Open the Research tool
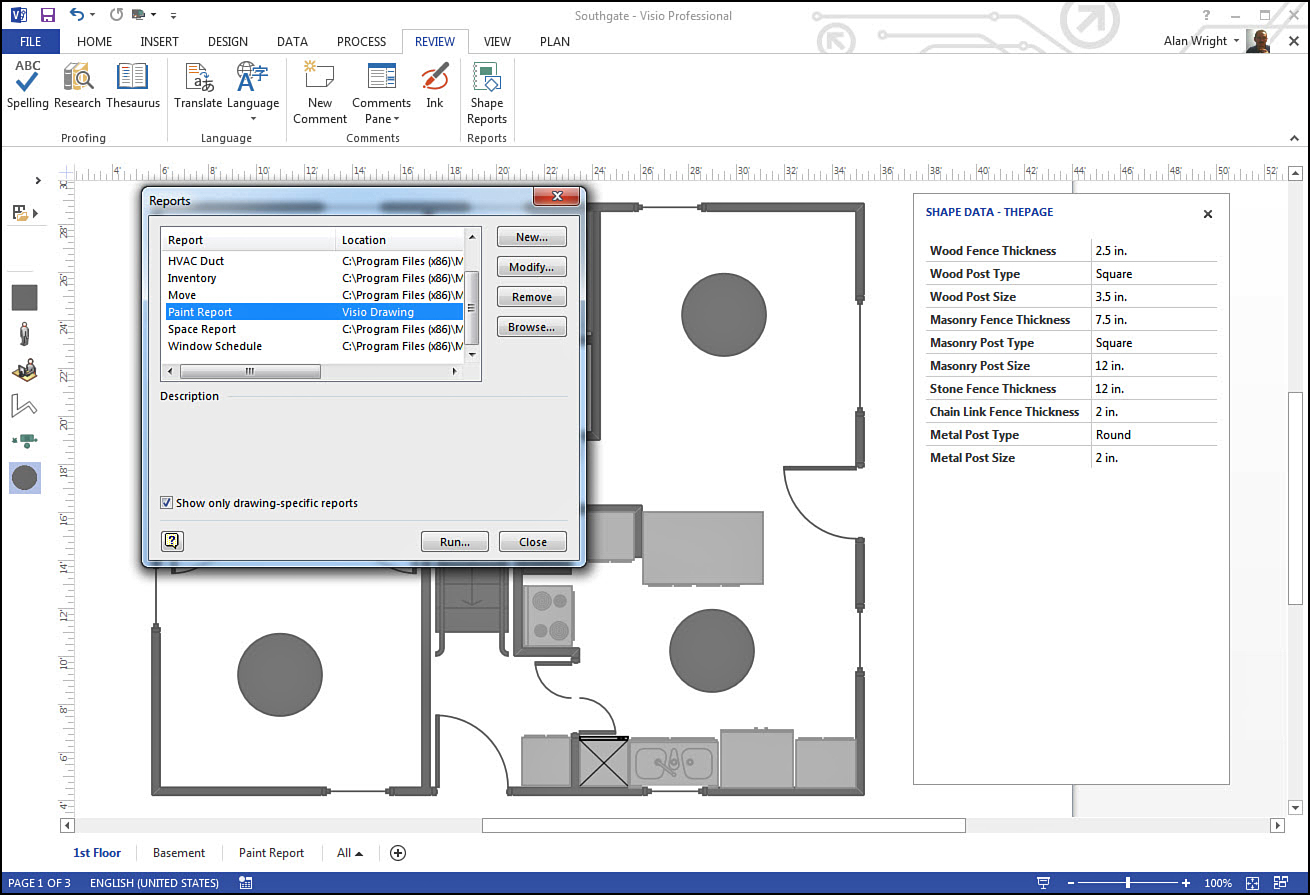 click(x=77, y=85)
